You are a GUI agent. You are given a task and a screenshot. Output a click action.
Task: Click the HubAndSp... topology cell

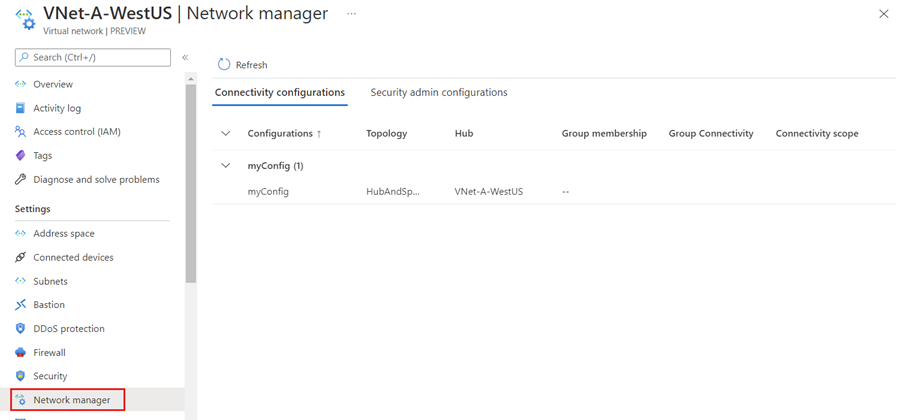point(393,192)
